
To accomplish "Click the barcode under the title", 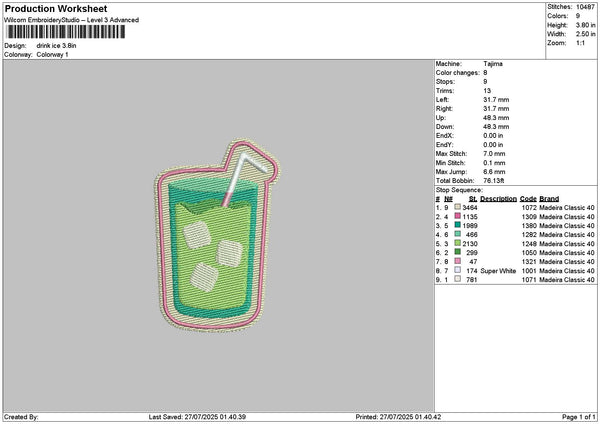I will [x=65, y=33].
